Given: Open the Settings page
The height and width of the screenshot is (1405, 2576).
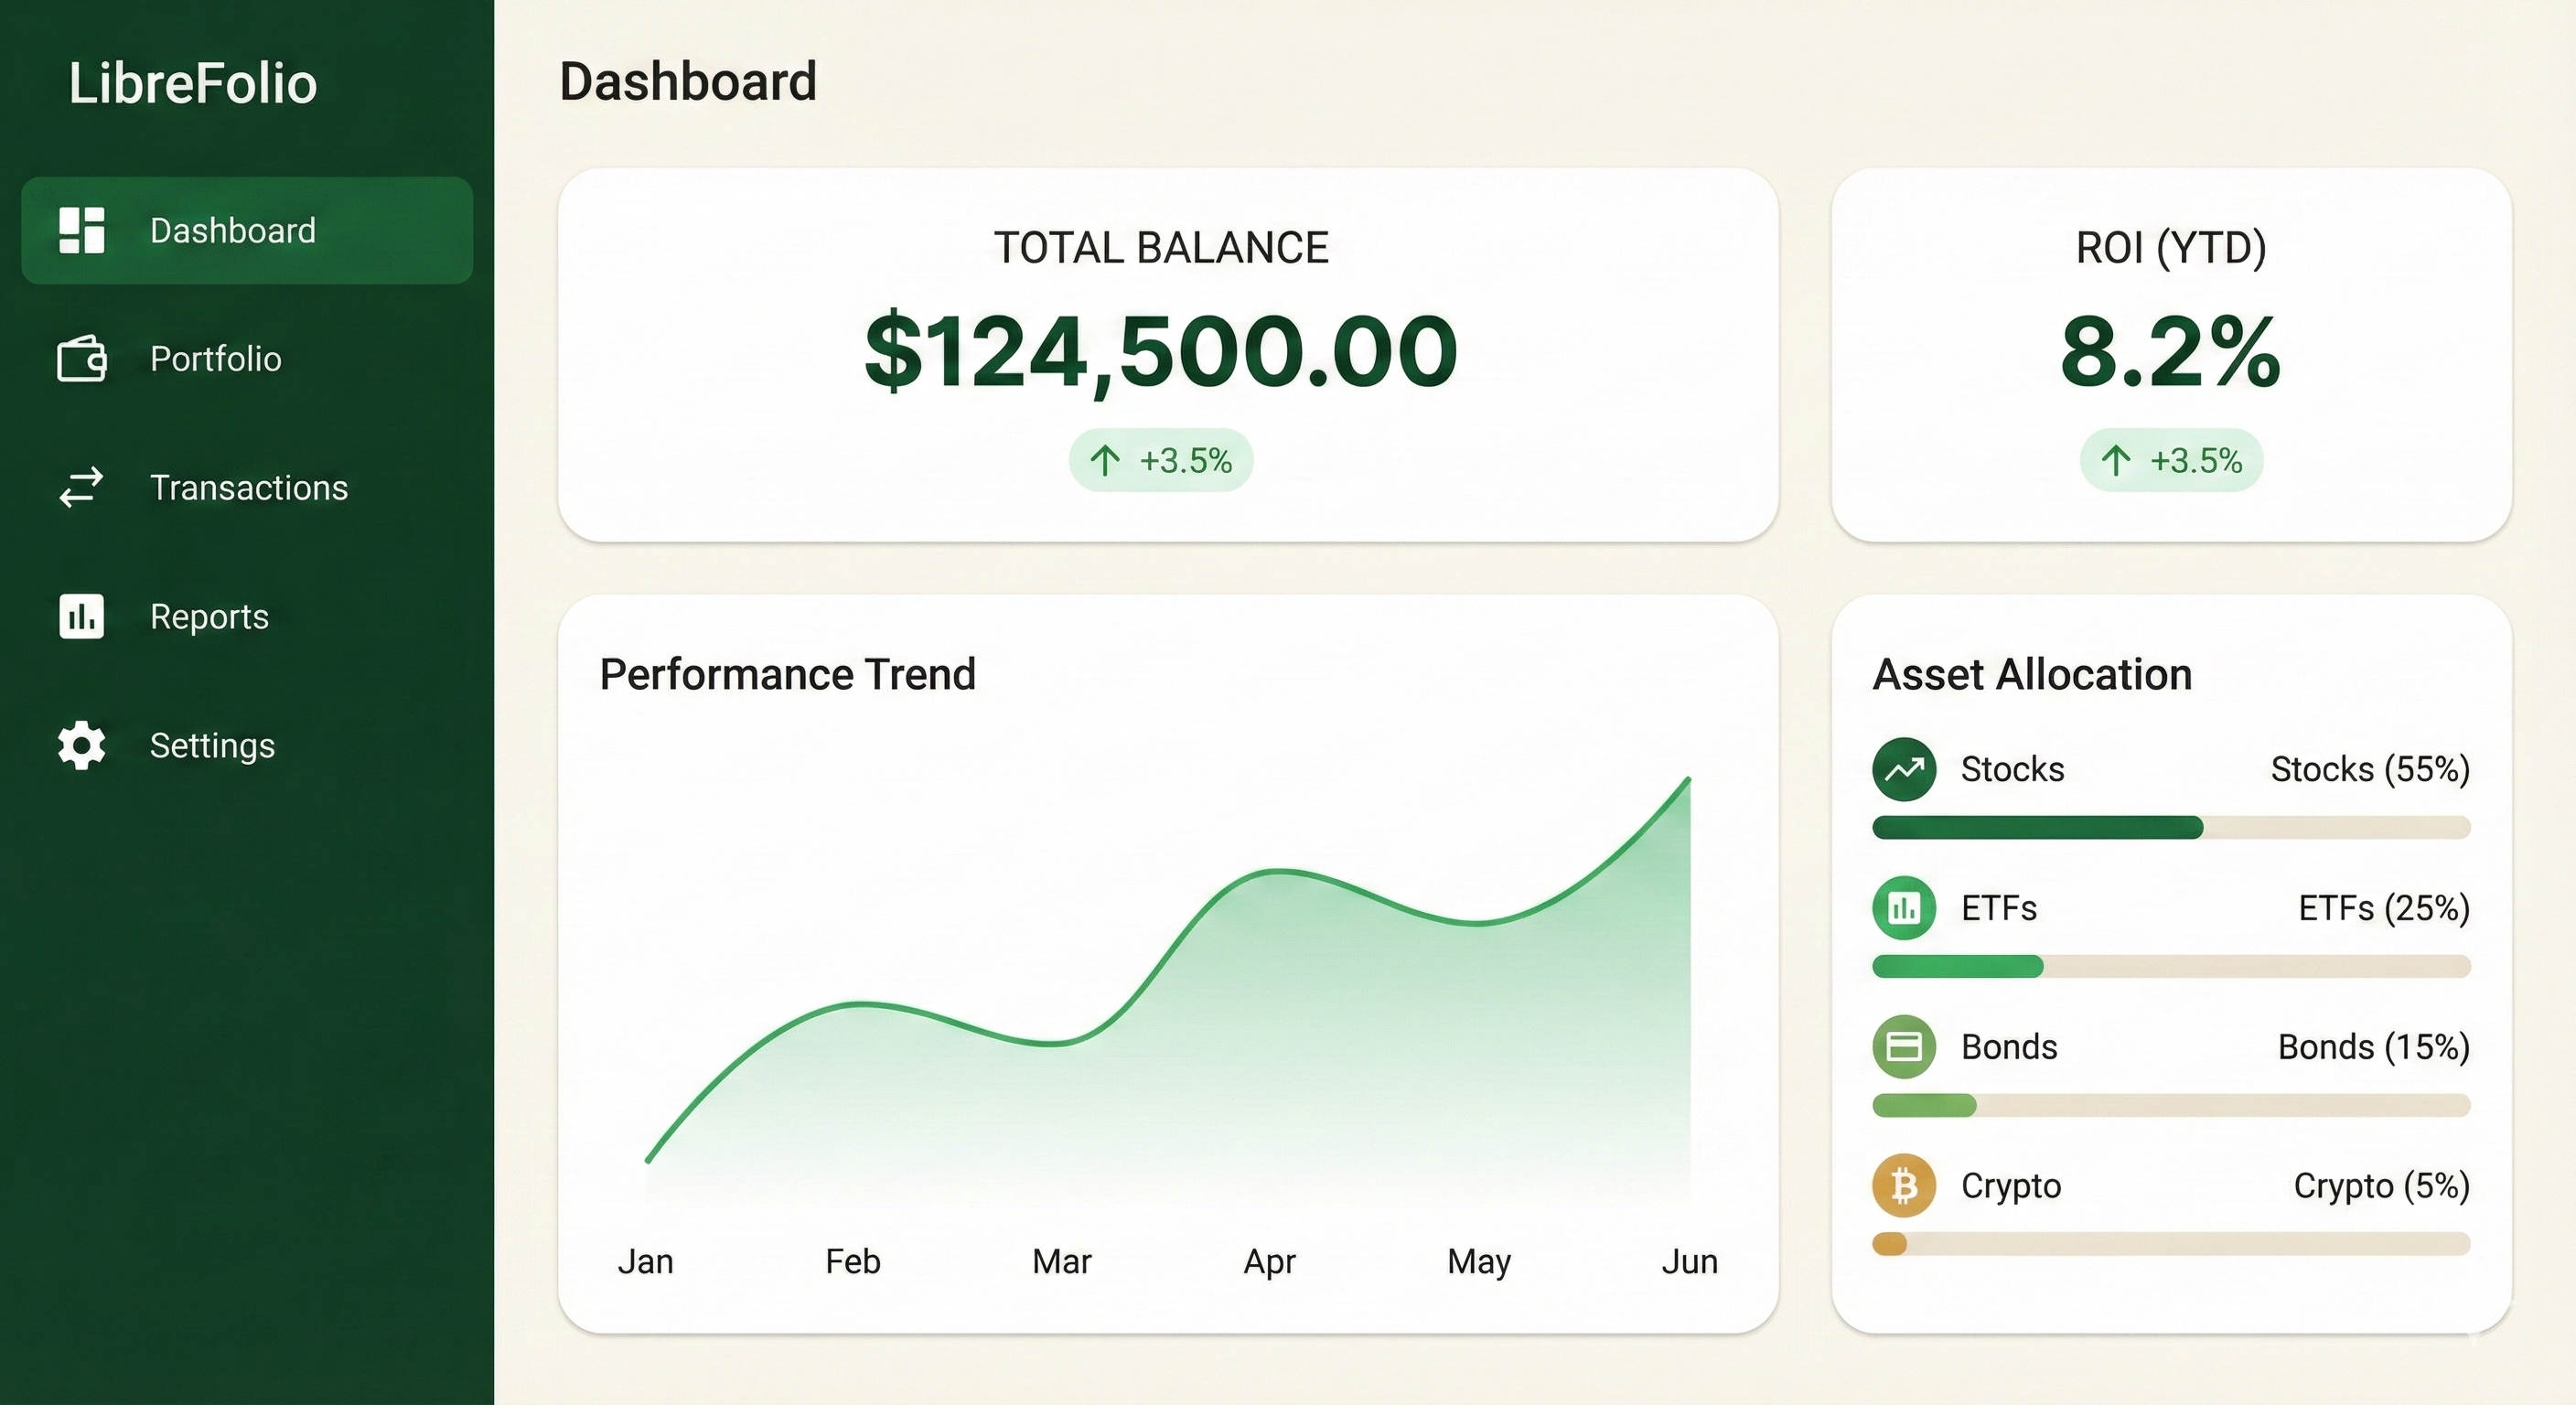Looking at the screenshot, I should tap(247, 745).
